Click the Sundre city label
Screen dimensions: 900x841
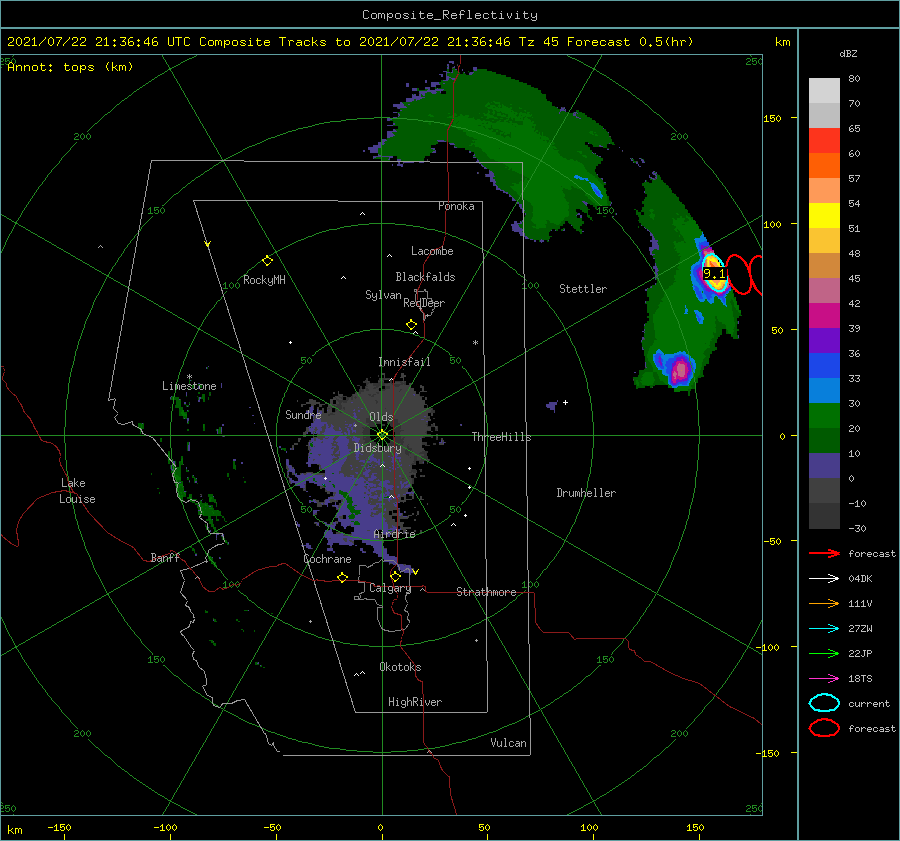[303, 415]
